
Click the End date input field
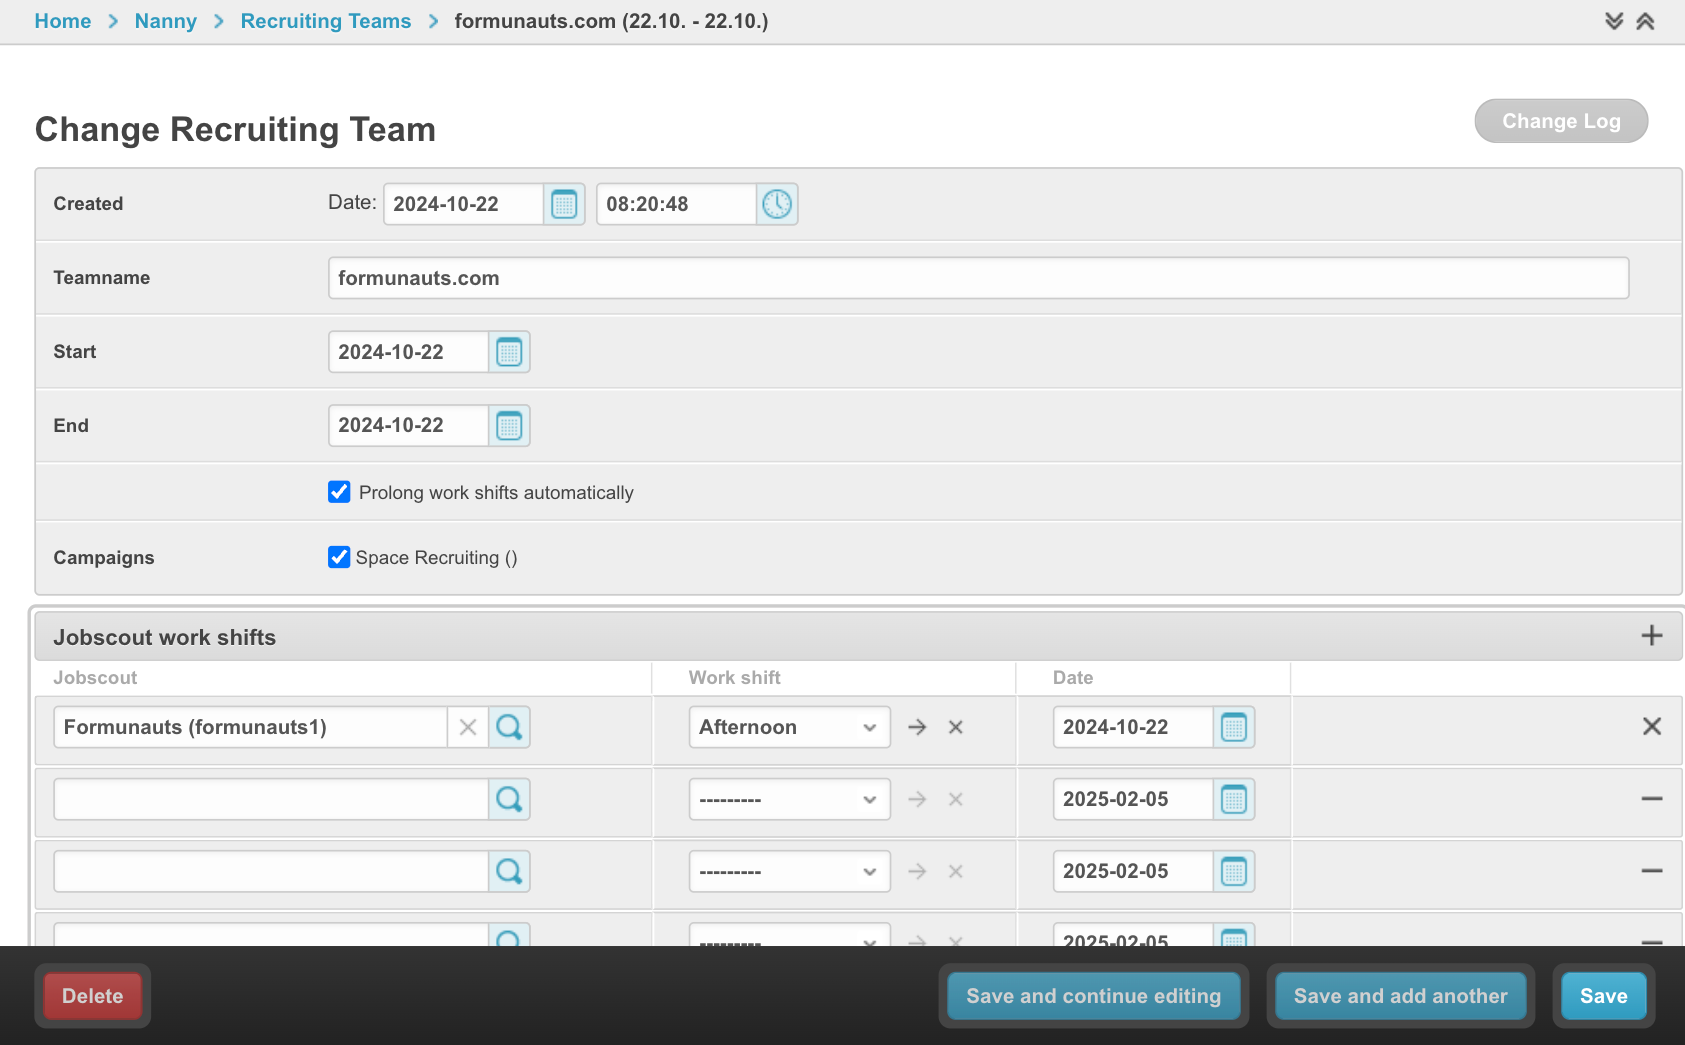click(409, 426)
